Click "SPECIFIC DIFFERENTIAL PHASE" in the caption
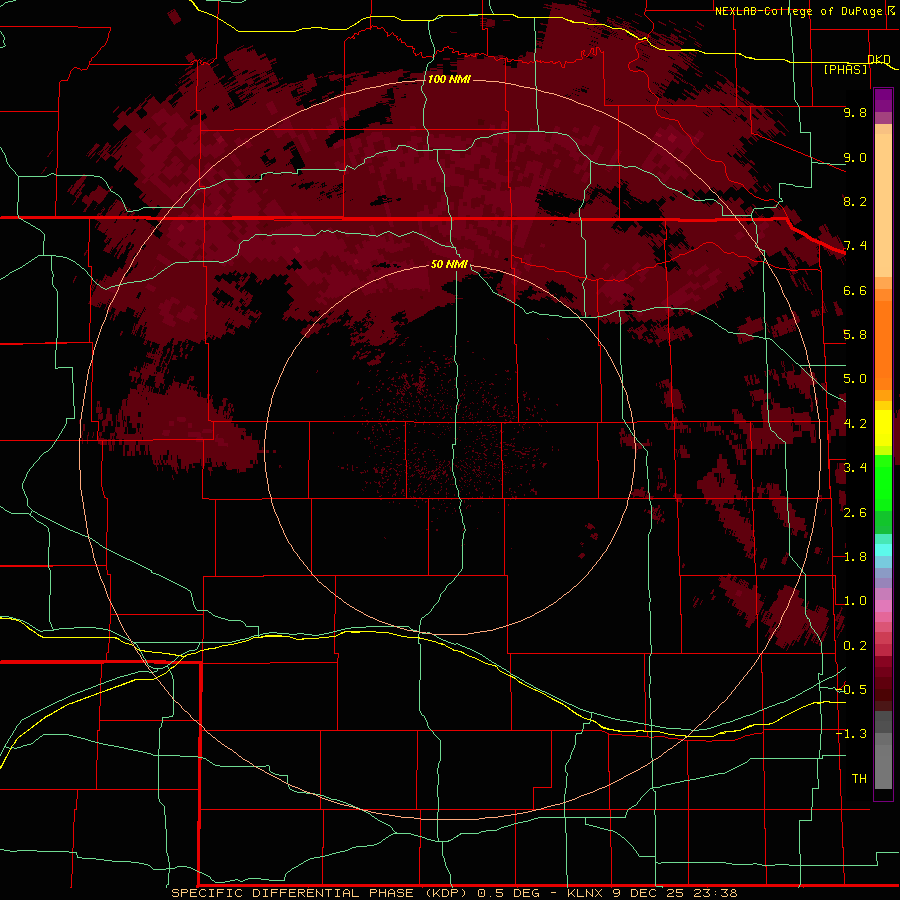 293,893
